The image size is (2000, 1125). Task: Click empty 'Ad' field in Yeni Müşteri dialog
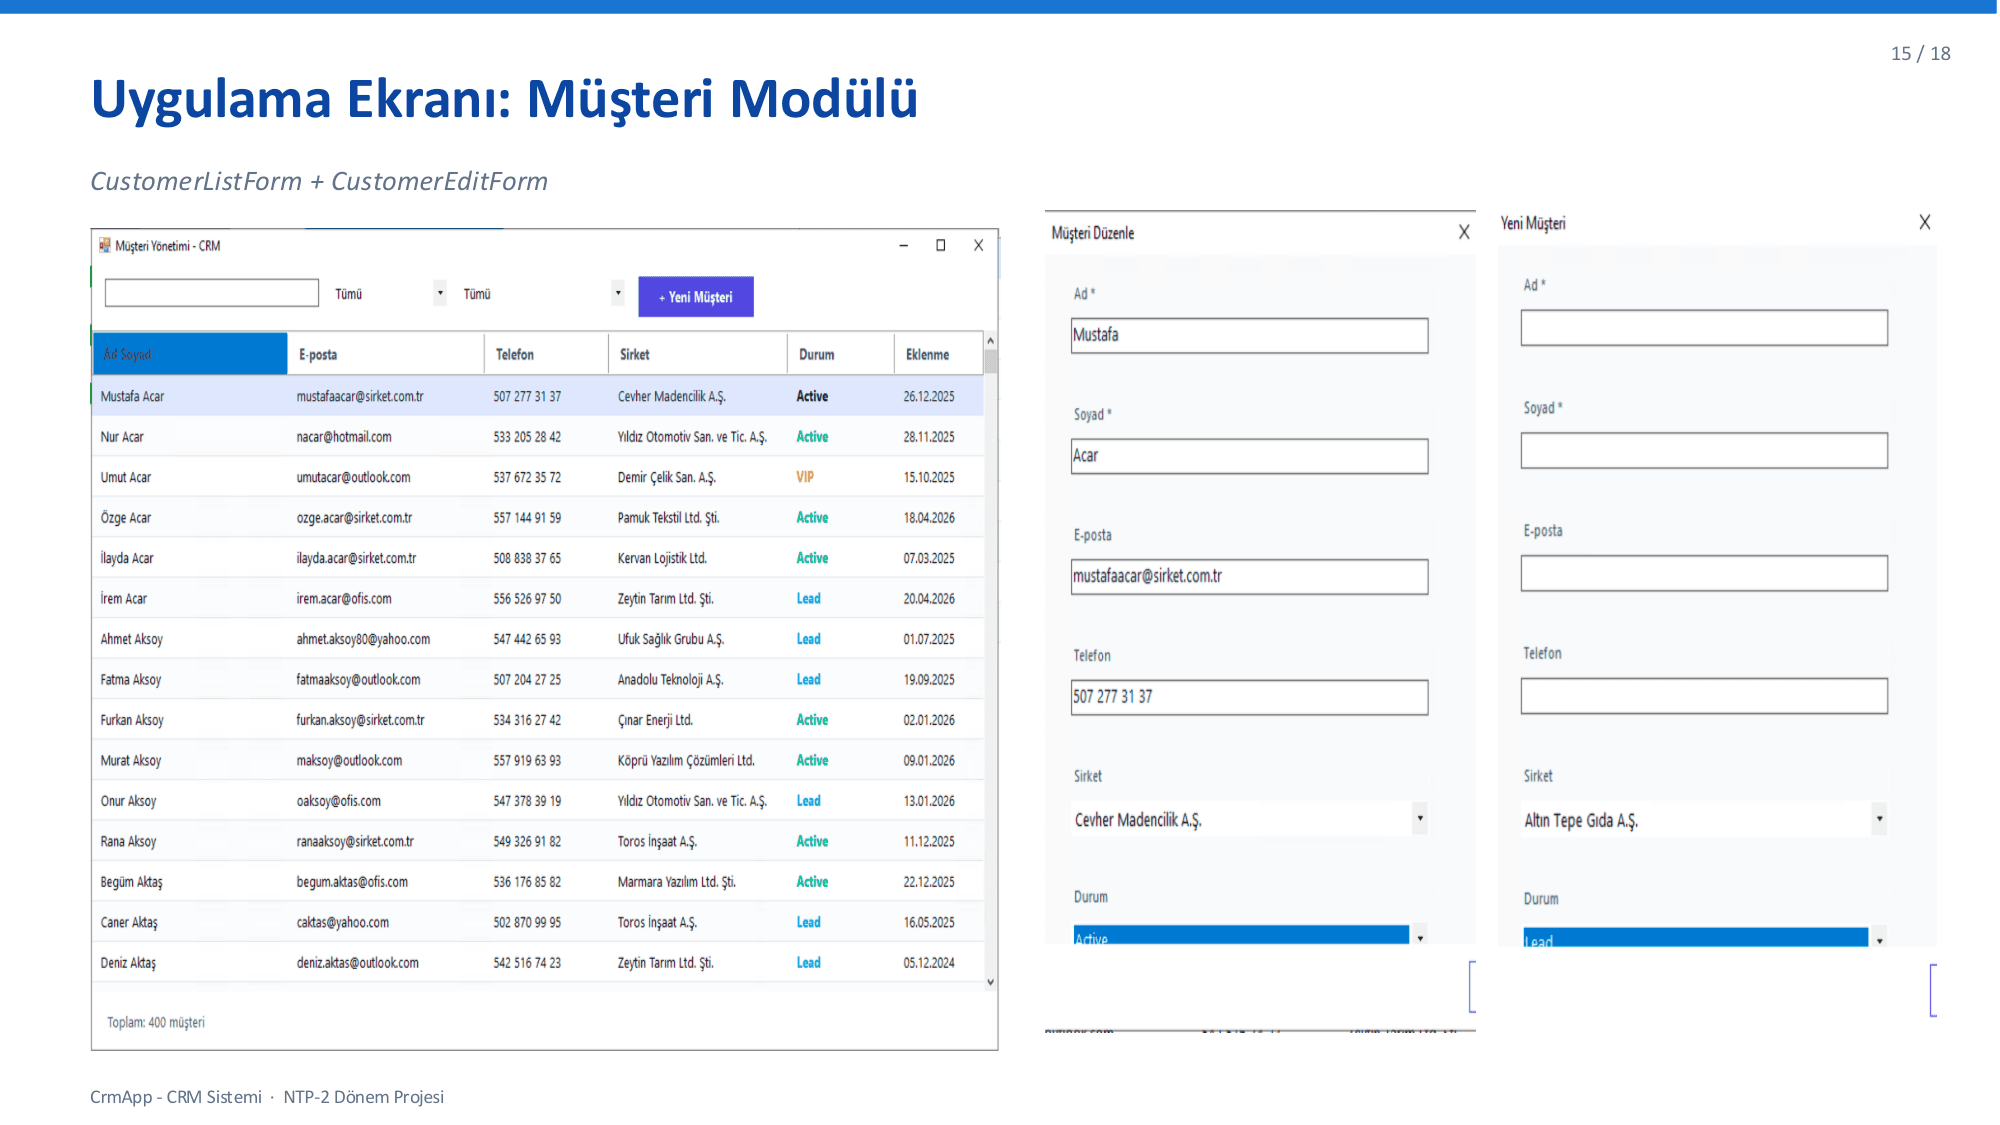[1704, 328]
